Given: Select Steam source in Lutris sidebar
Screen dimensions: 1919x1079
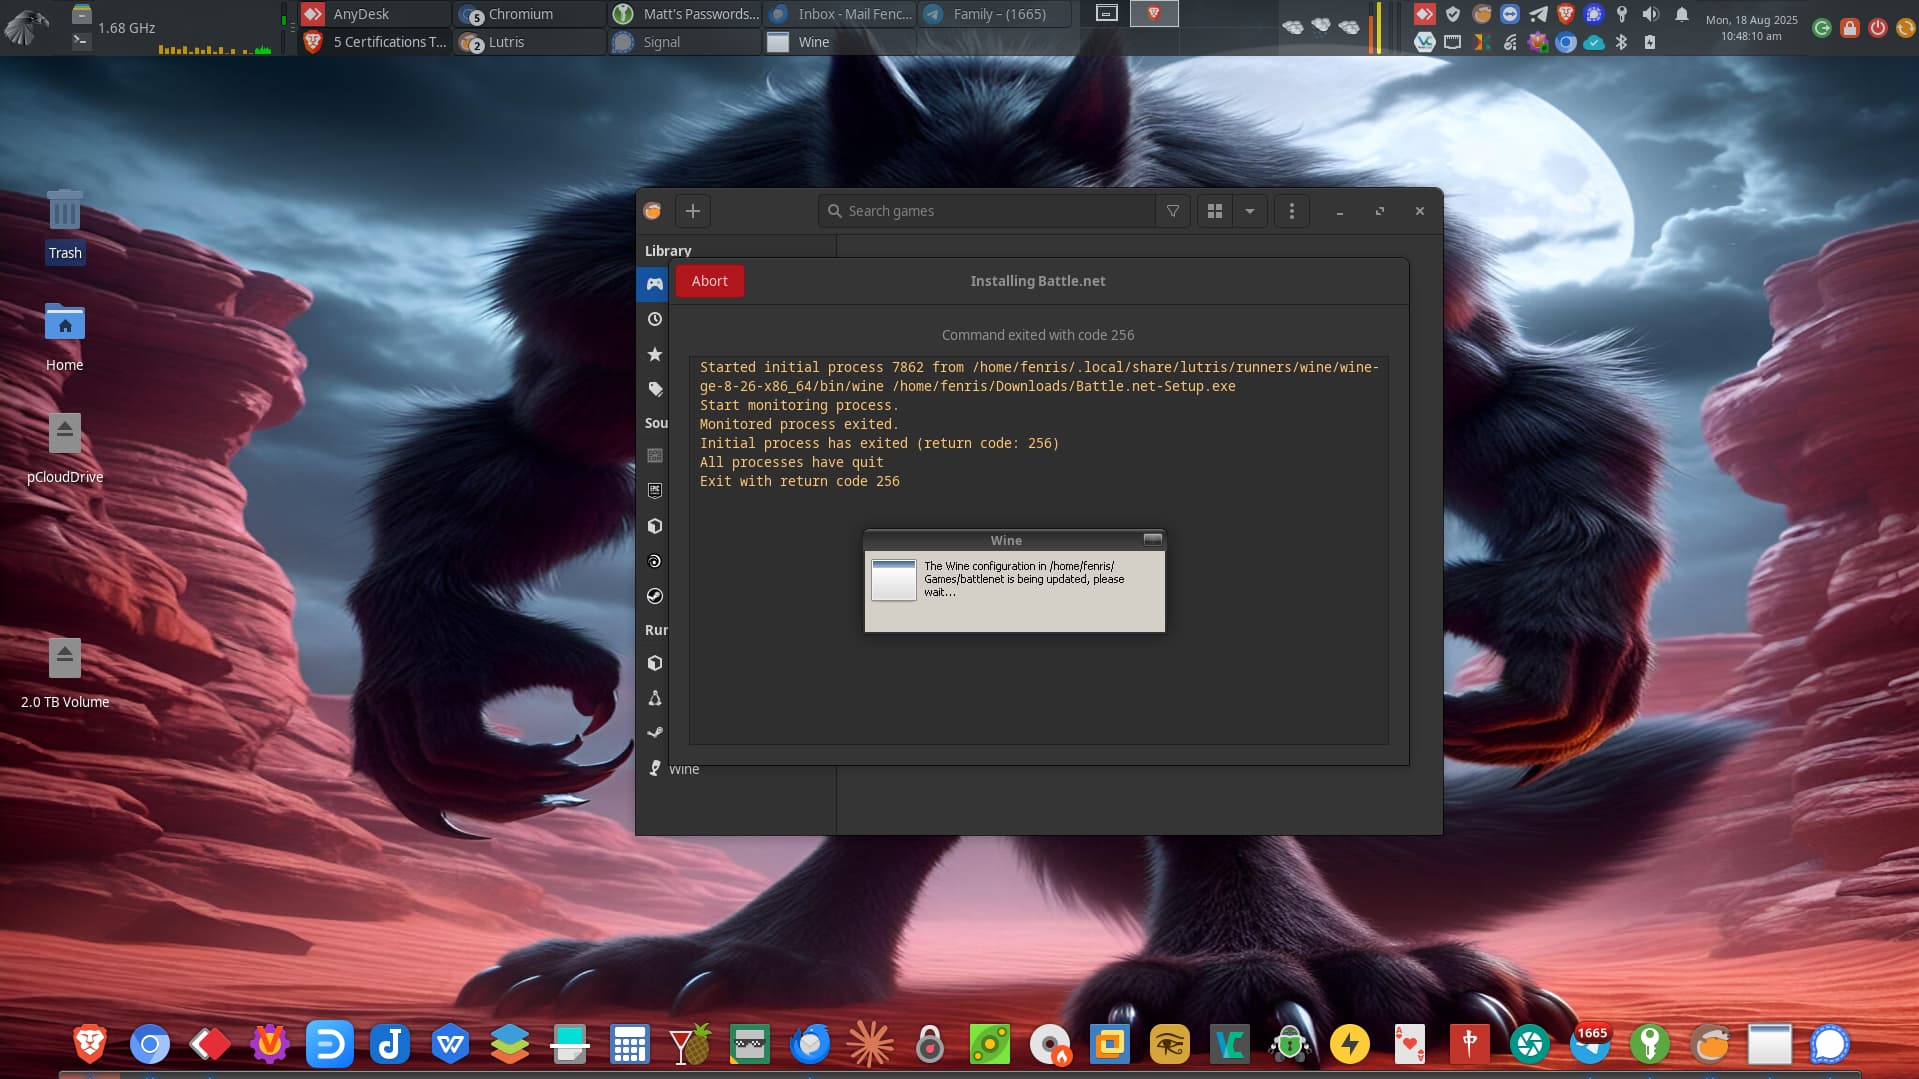Looking at the screenshot, I should pos(654,596).
